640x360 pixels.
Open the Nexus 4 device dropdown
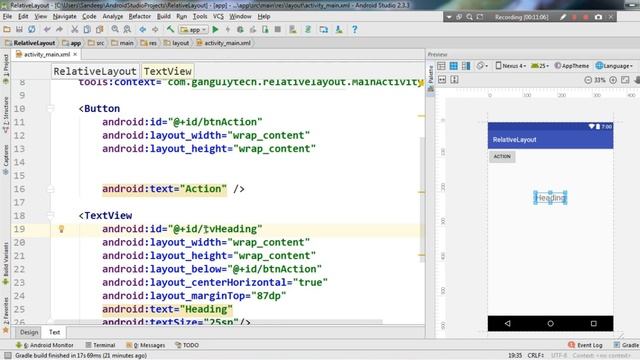[x=511, y=66]
